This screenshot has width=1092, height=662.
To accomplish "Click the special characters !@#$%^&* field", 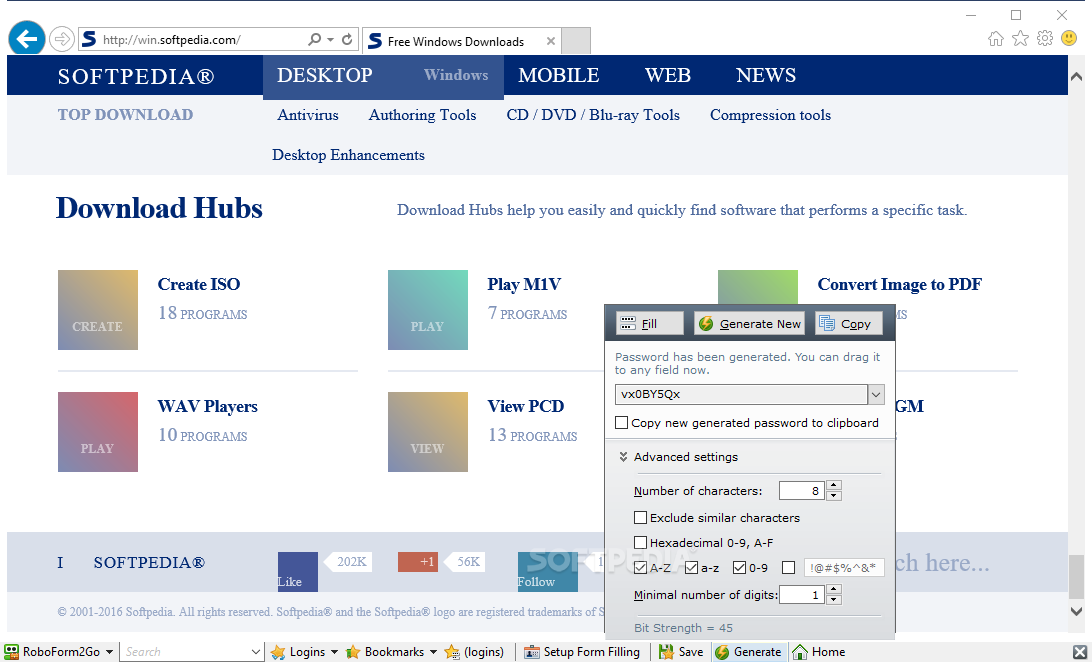I will pos(844,567).
